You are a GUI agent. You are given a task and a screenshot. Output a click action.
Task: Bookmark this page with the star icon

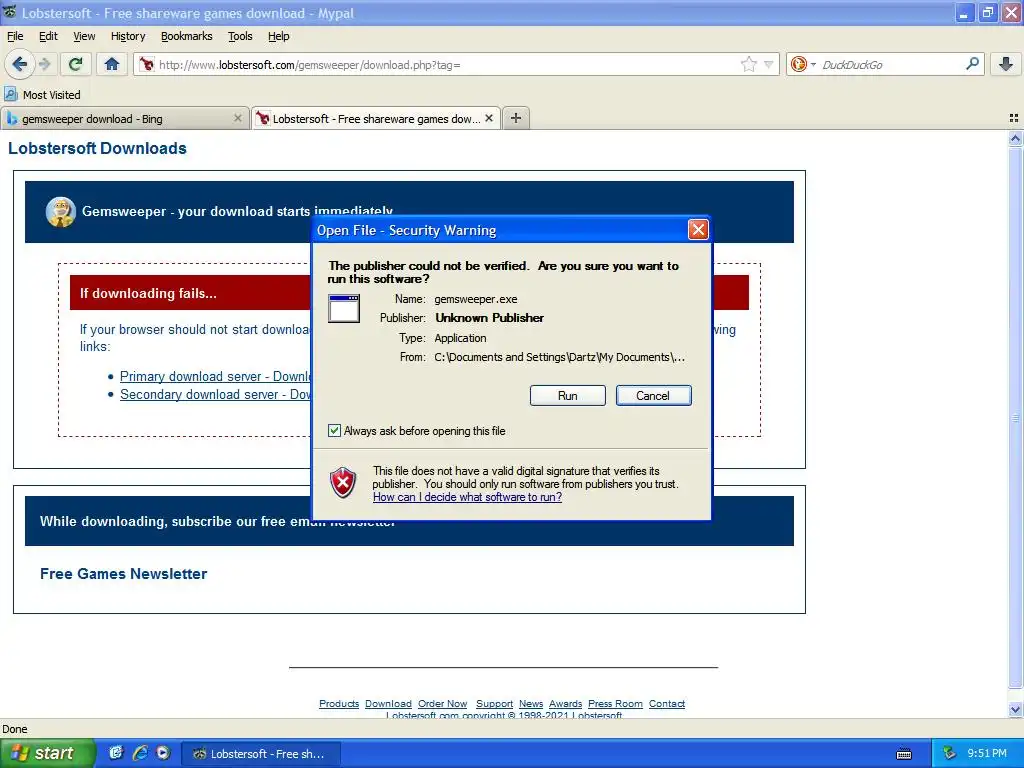click(748, 64)
